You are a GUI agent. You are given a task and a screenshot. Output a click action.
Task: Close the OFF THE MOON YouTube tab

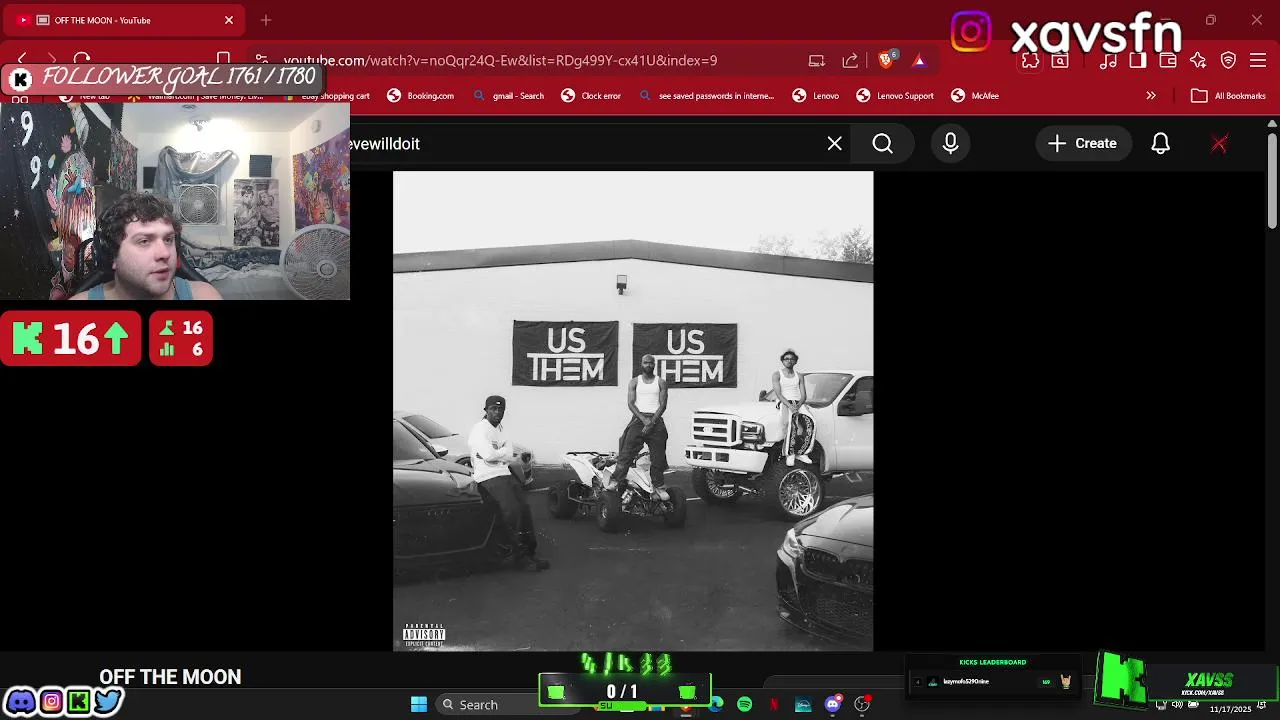click(x=229, y=20)
